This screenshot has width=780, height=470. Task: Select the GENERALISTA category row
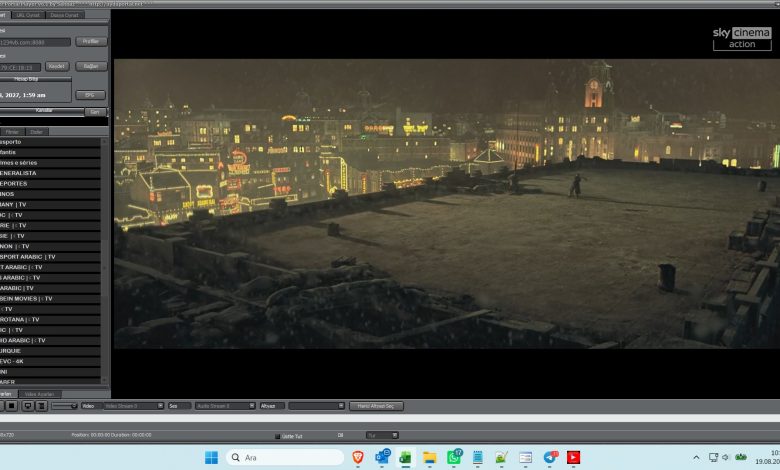pyautogui.click(x=50, y=173)
